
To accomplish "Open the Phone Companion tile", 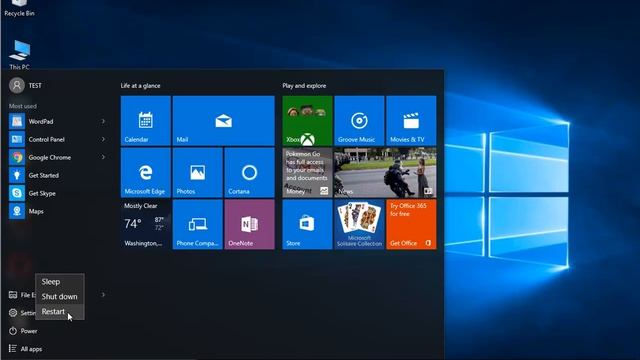I will [x=198, y=224].
